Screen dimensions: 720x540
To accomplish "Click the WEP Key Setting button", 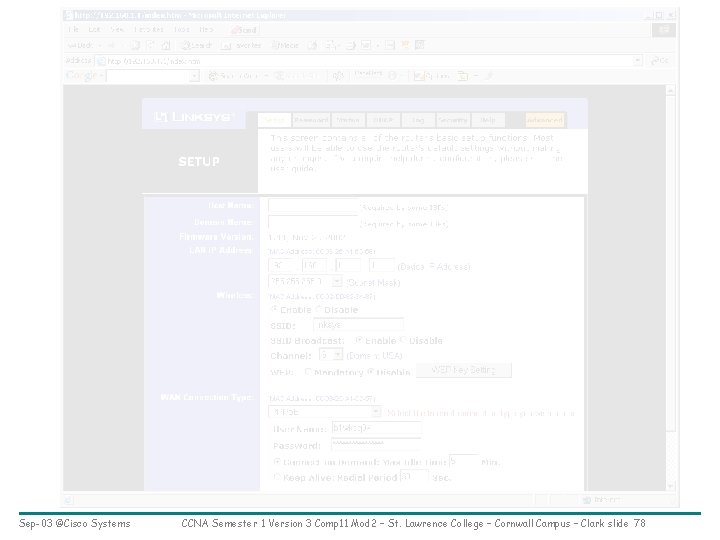I will (x=463, y=370).
